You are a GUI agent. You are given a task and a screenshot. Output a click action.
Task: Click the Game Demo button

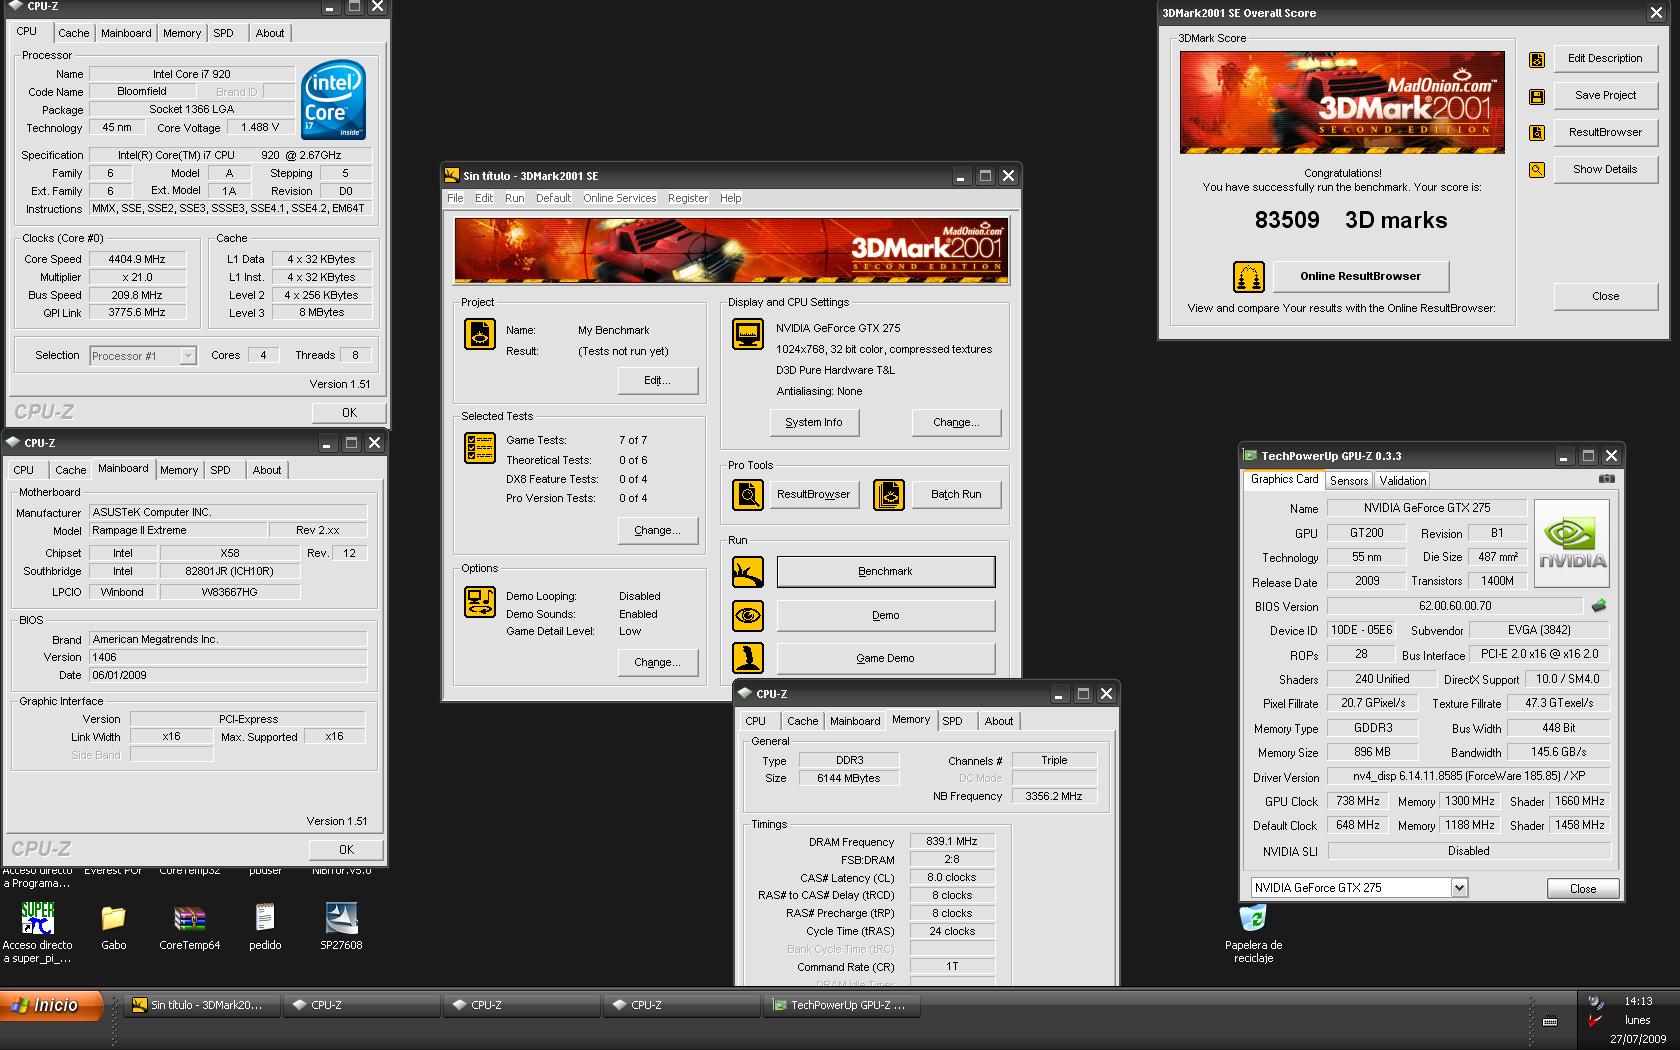(886, 658)
